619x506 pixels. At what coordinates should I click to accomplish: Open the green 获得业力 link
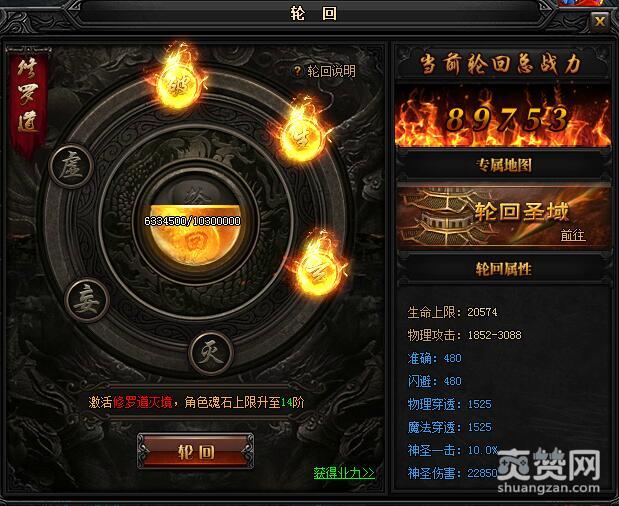point(344,472)
